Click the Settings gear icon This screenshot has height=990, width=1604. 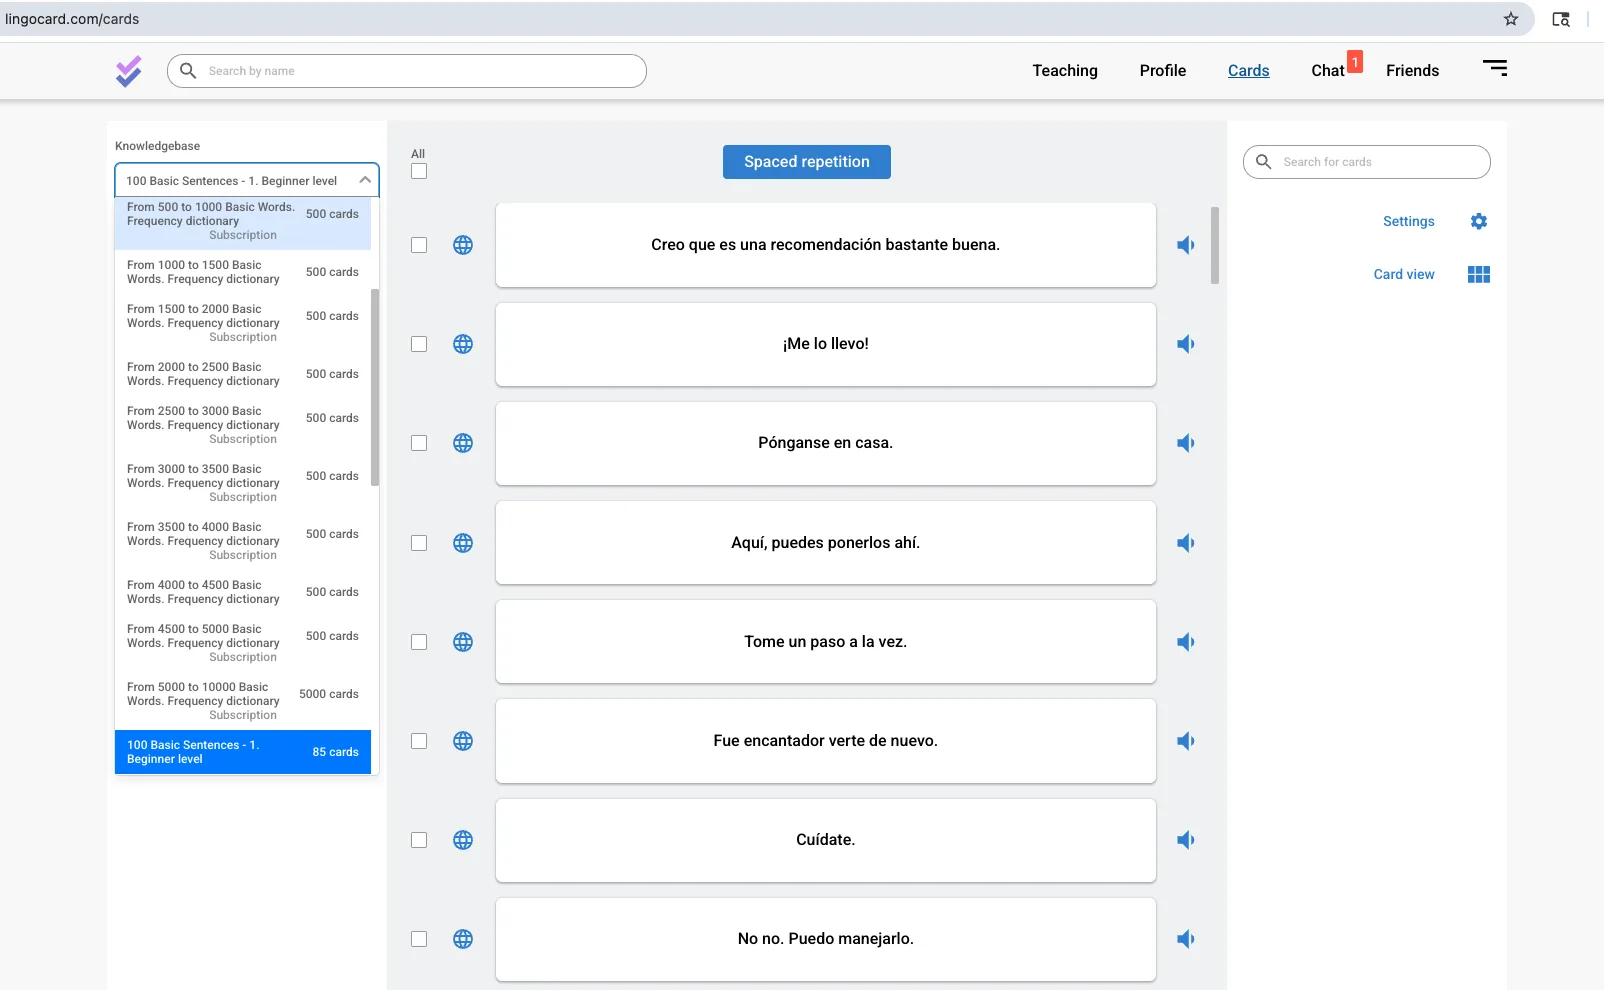[1479, 221]
